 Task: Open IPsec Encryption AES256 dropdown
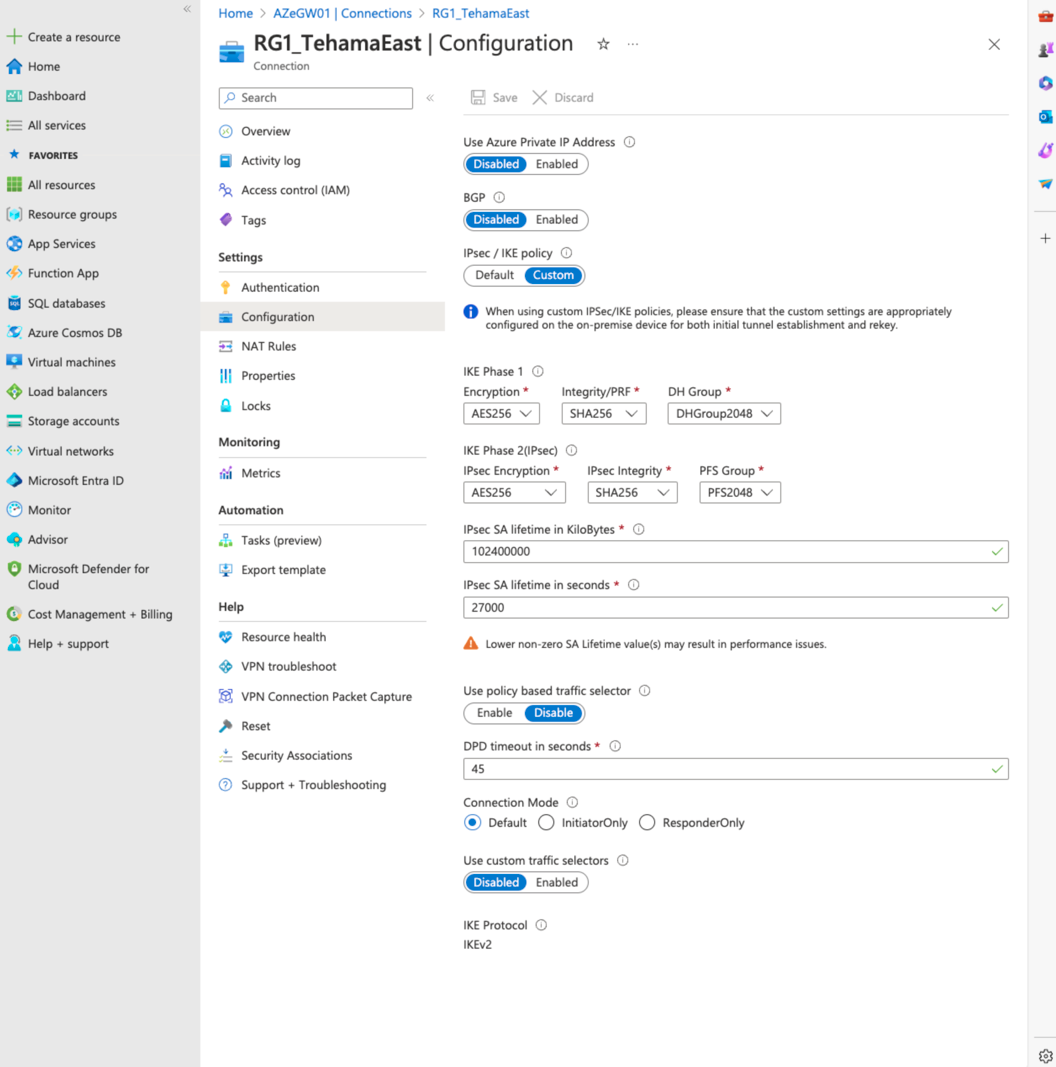point(514,492)
